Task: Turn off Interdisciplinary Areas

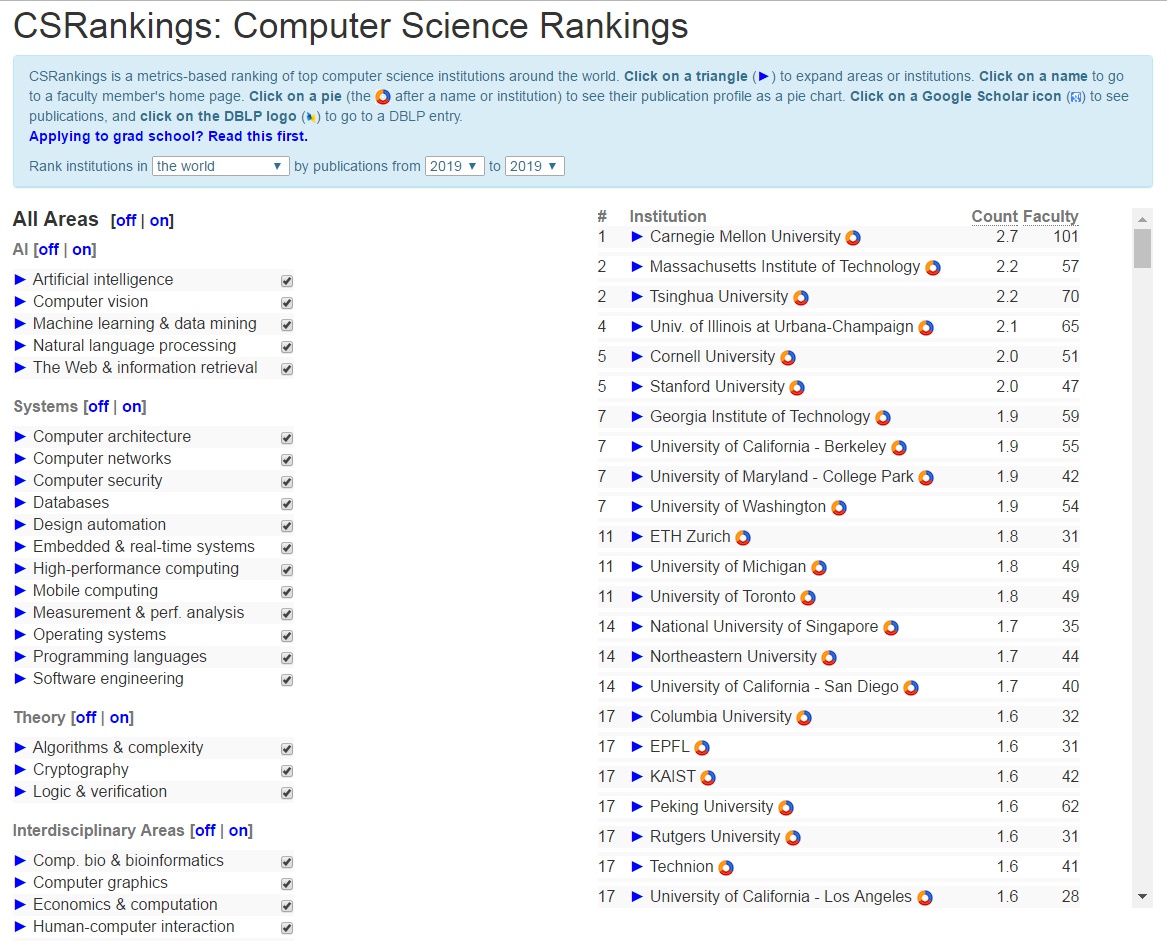Action: coord(205,830)
